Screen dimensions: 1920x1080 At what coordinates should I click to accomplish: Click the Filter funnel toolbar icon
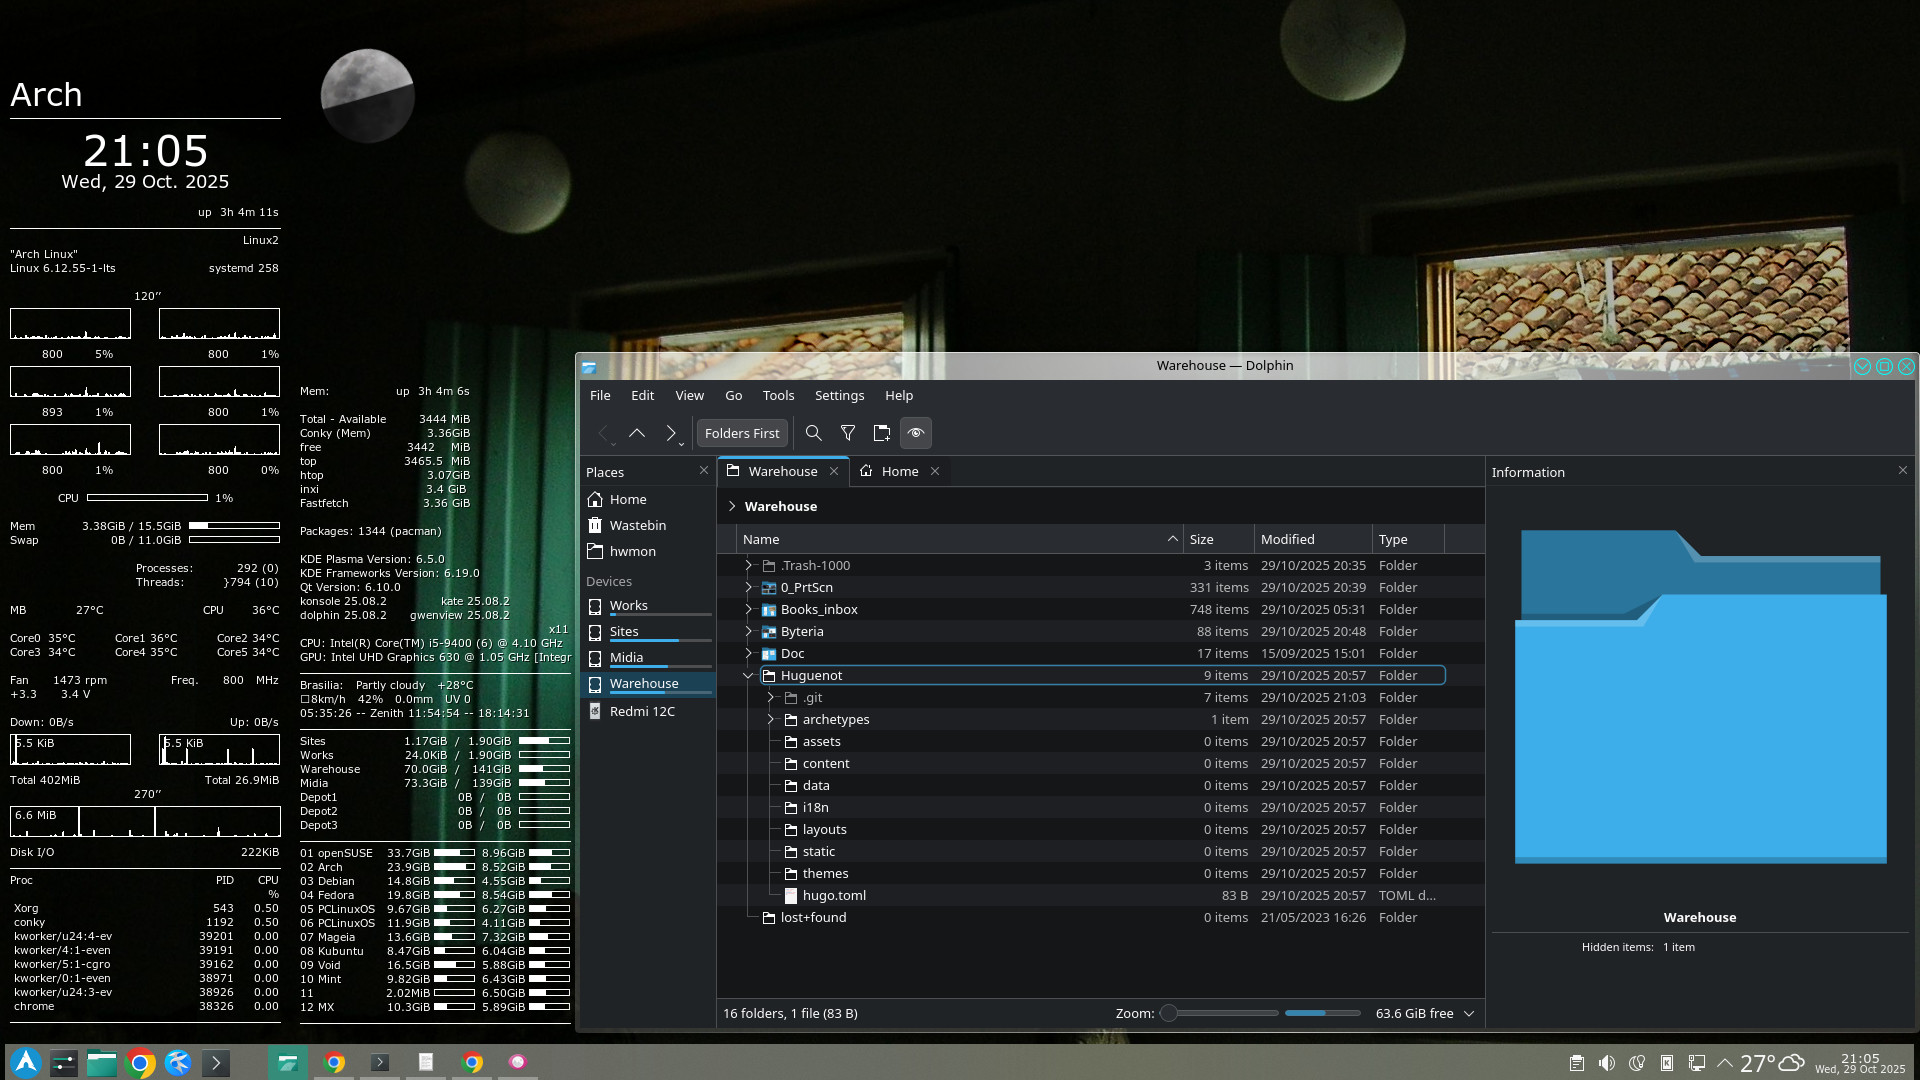coord(847,433)
